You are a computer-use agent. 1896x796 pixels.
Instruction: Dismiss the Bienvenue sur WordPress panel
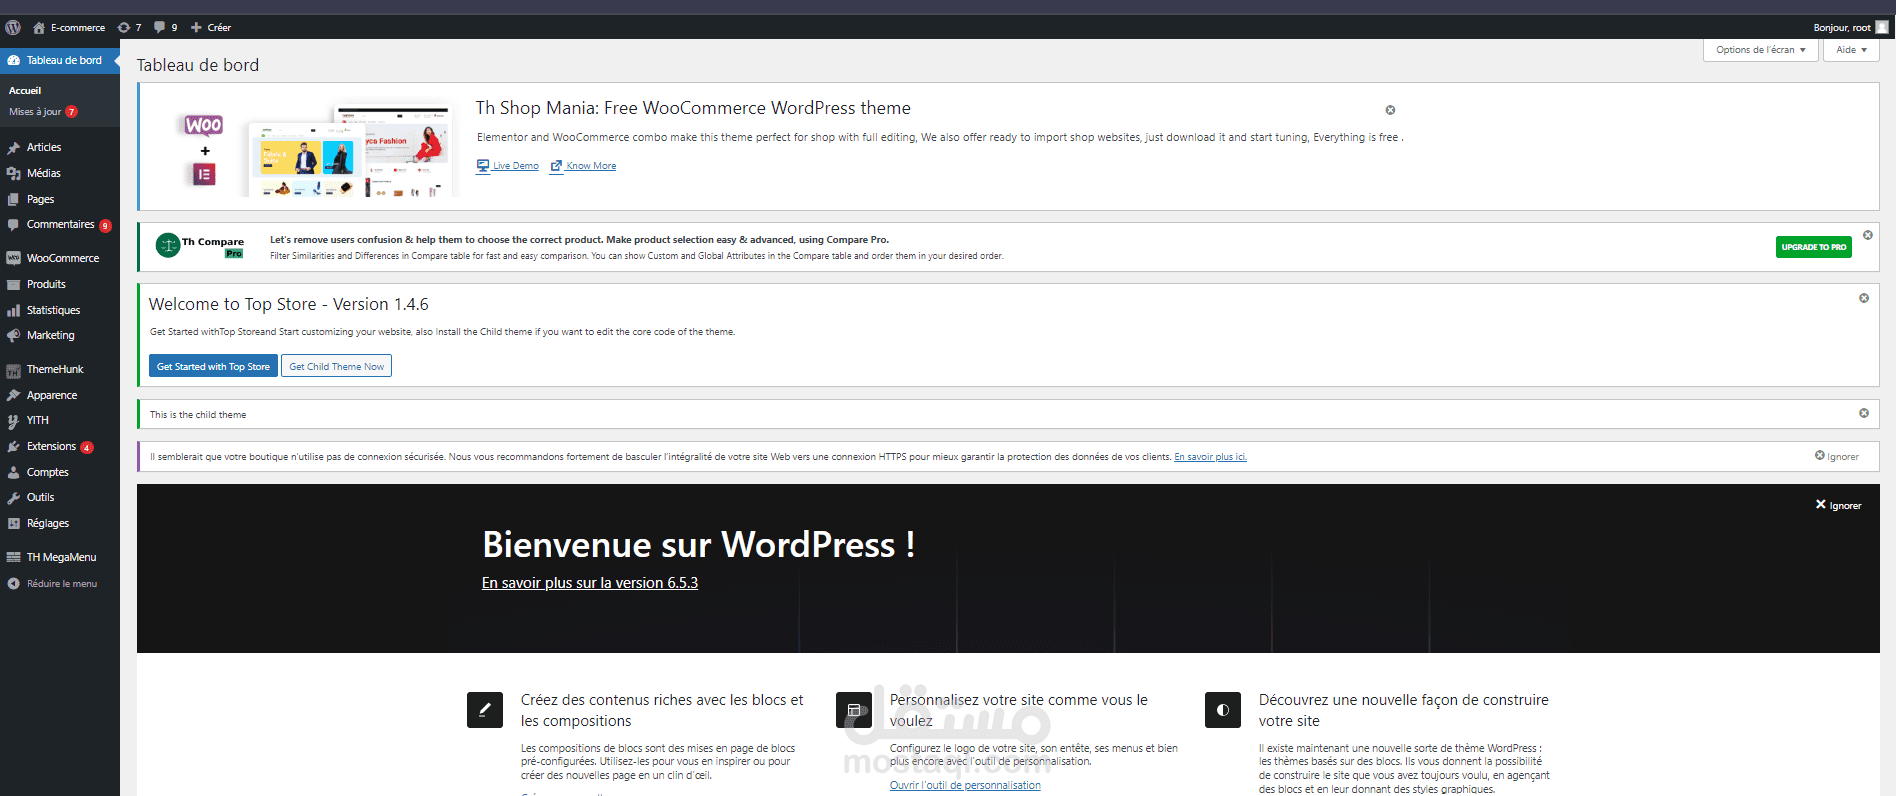point(1839,505)
